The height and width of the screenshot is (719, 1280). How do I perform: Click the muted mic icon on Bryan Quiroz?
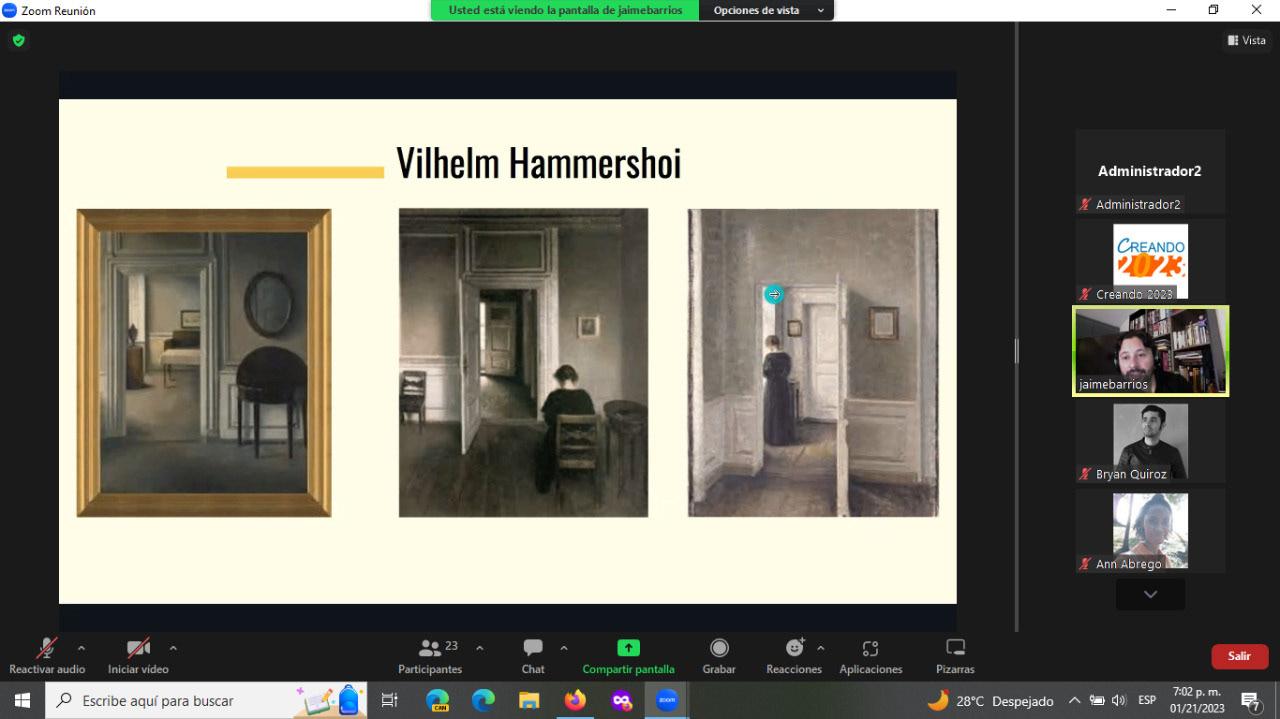pos(1085,474)
